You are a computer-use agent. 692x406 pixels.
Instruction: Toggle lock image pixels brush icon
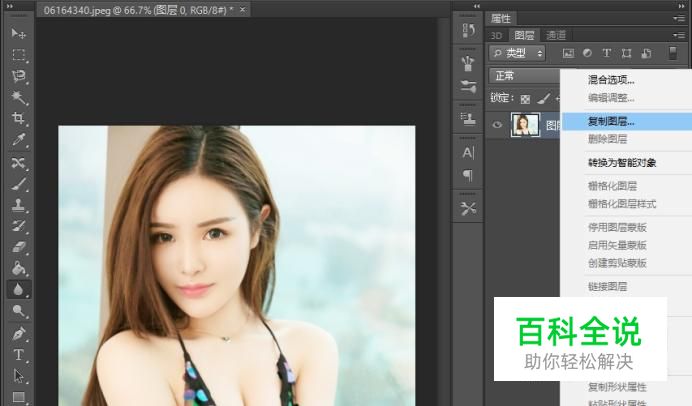(x=544, y=98)
